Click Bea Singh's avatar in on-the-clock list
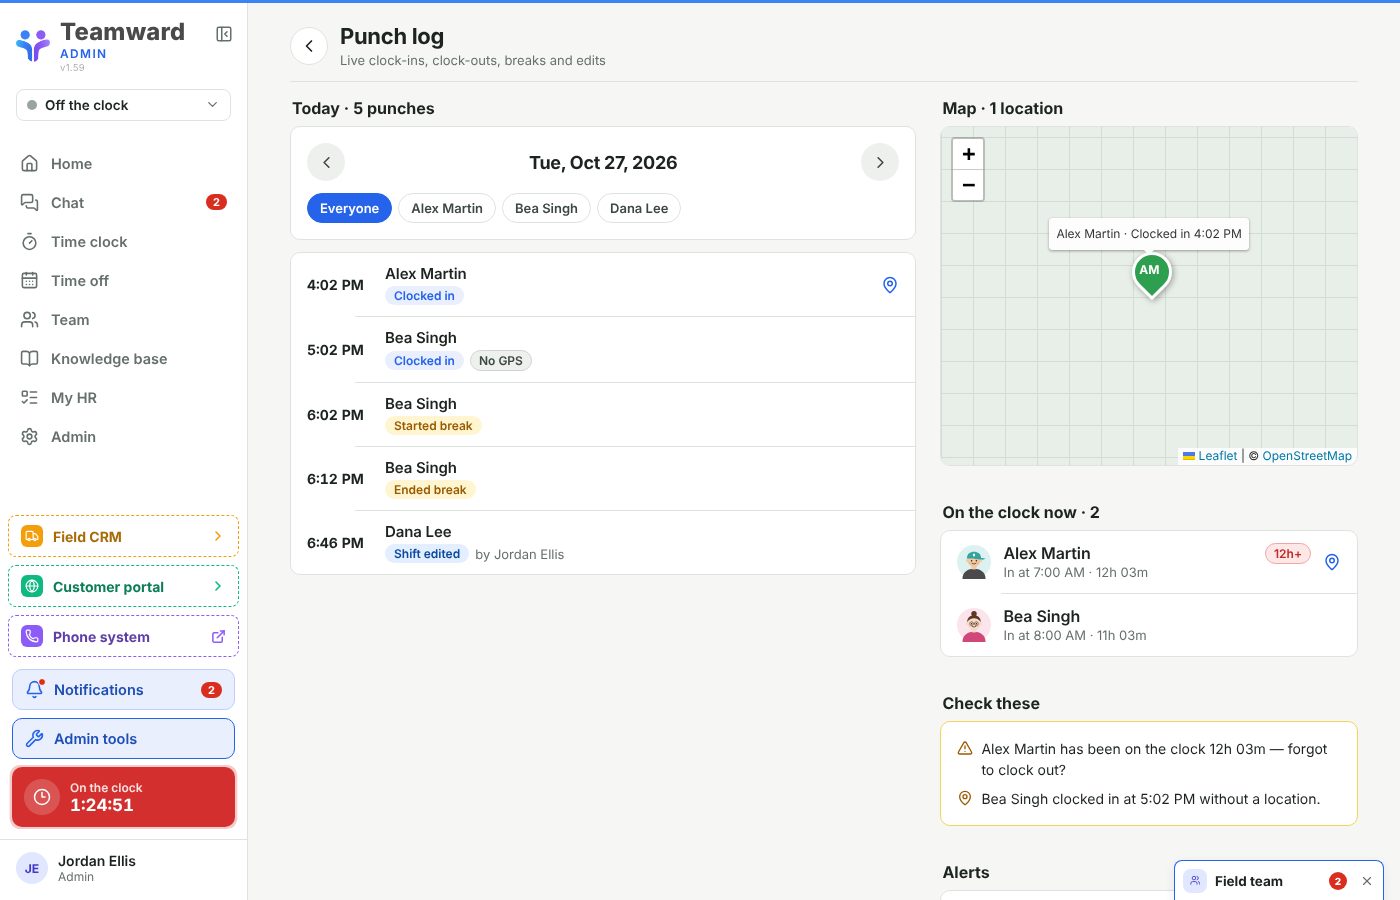 [x=974, y=625]
